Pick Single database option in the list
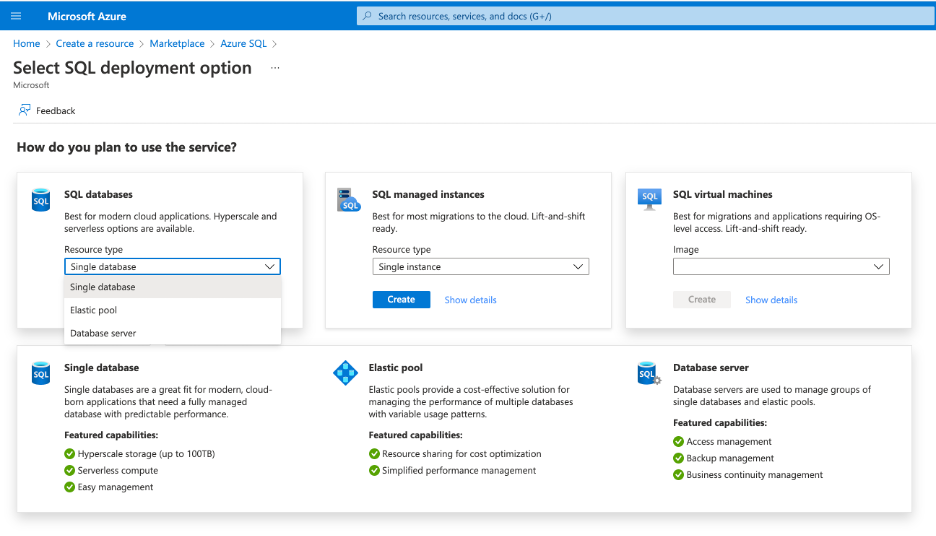The height and width of the screenshot is (536, 936). pyautogui.click(x=103, y=287)
